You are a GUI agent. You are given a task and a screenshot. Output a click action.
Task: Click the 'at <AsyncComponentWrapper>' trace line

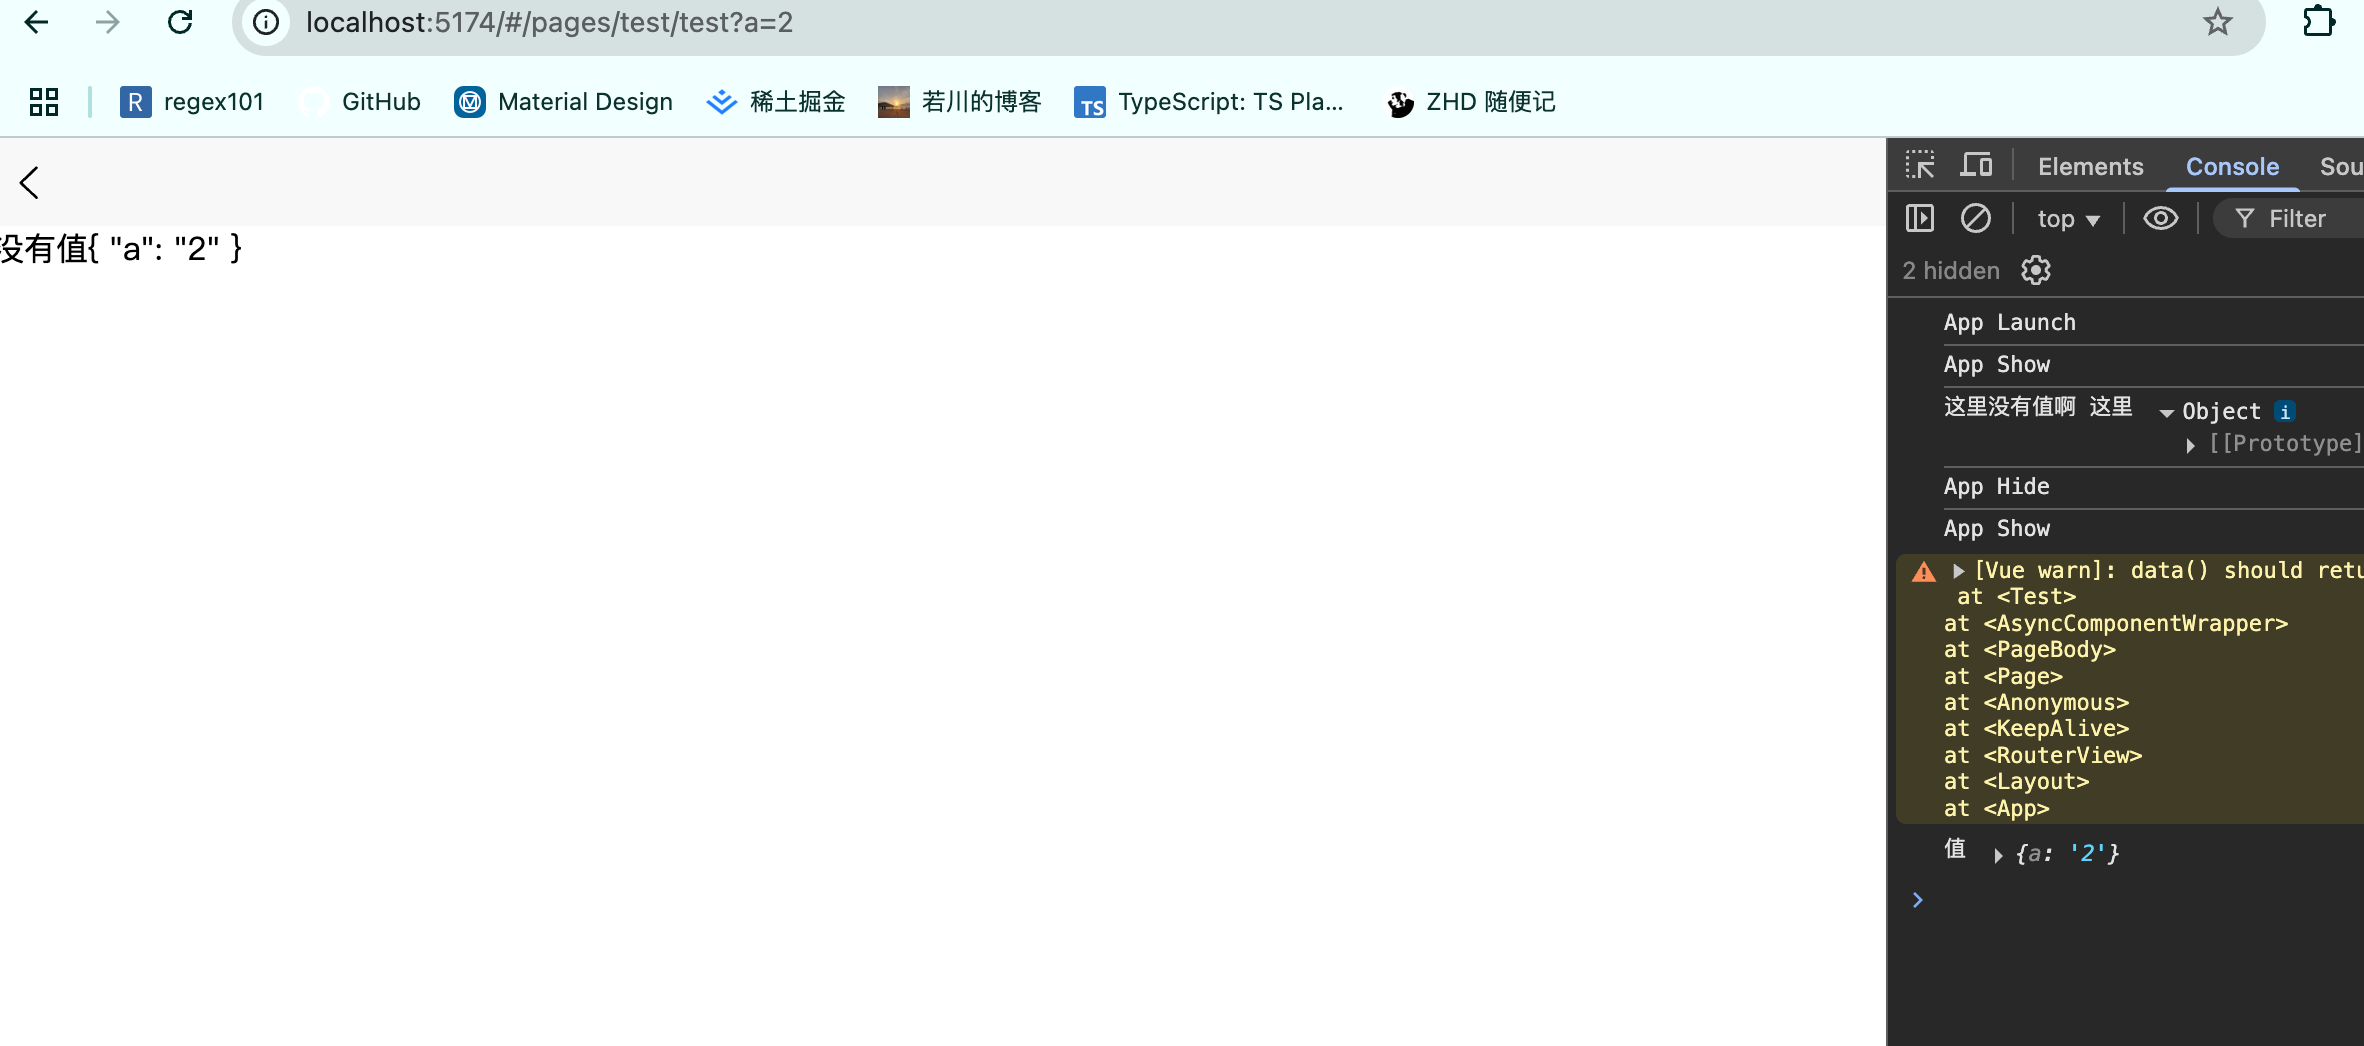(2115, 623)
